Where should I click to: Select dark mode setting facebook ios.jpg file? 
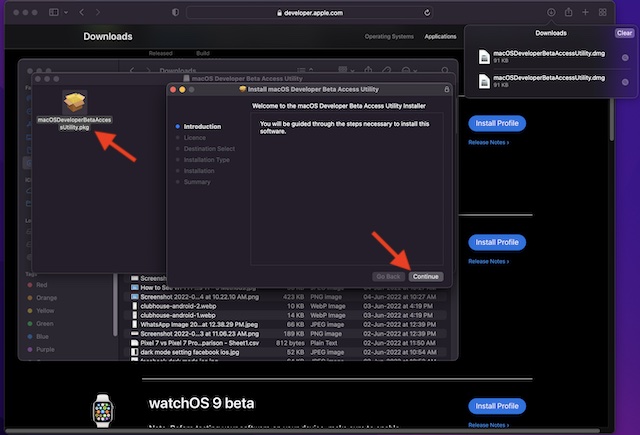pos(285,352)
